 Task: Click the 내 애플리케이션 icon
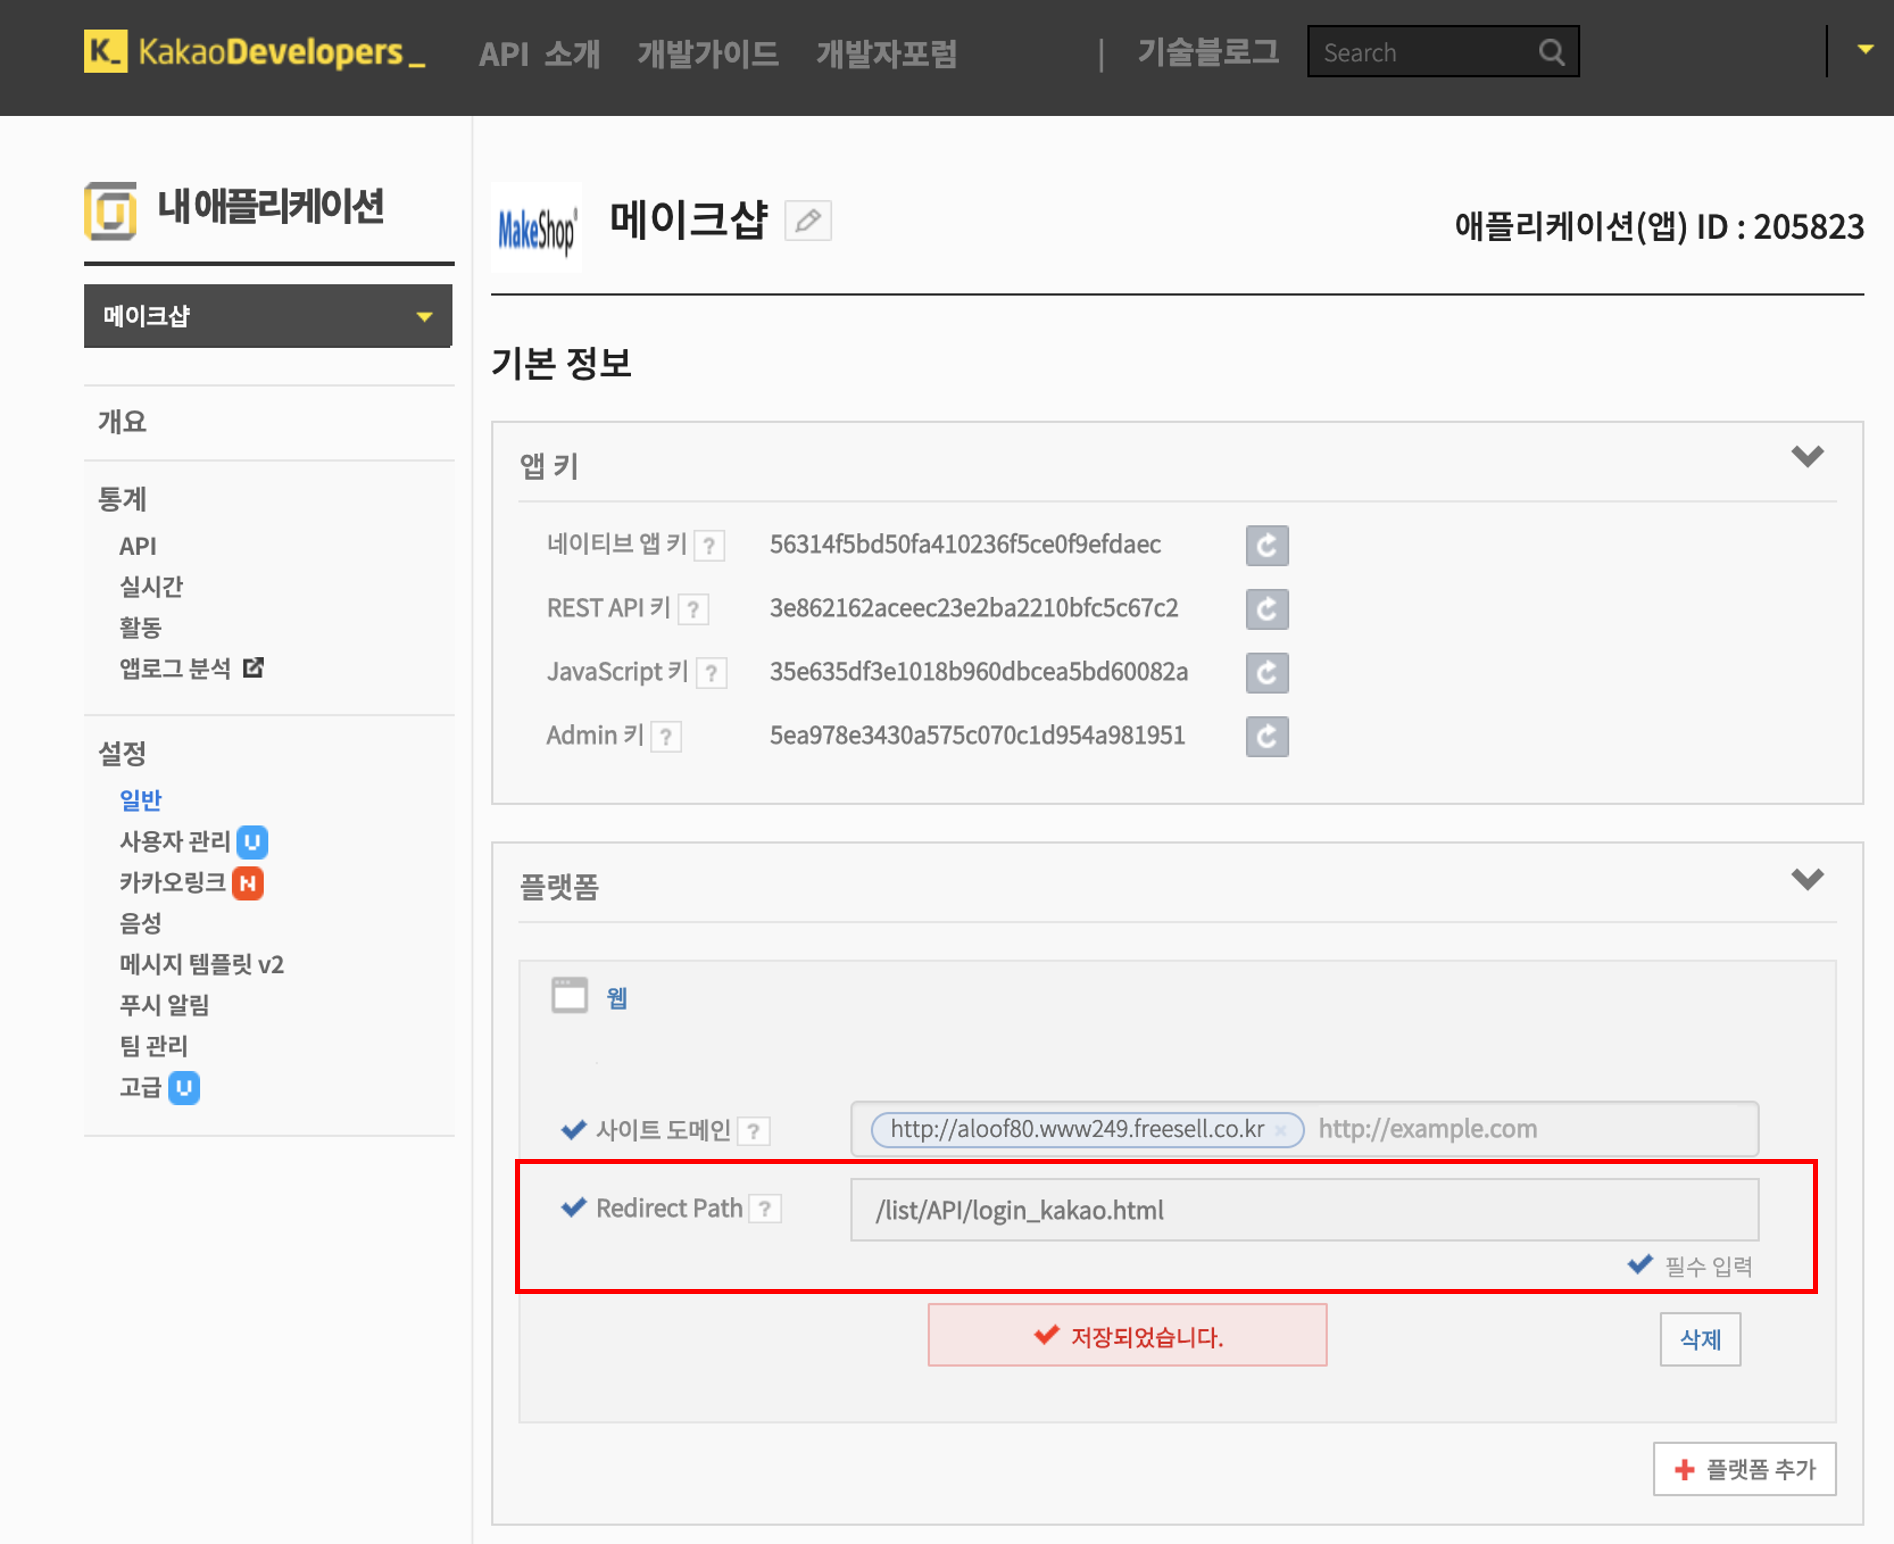pyautogui.click(x=110, y=210)
